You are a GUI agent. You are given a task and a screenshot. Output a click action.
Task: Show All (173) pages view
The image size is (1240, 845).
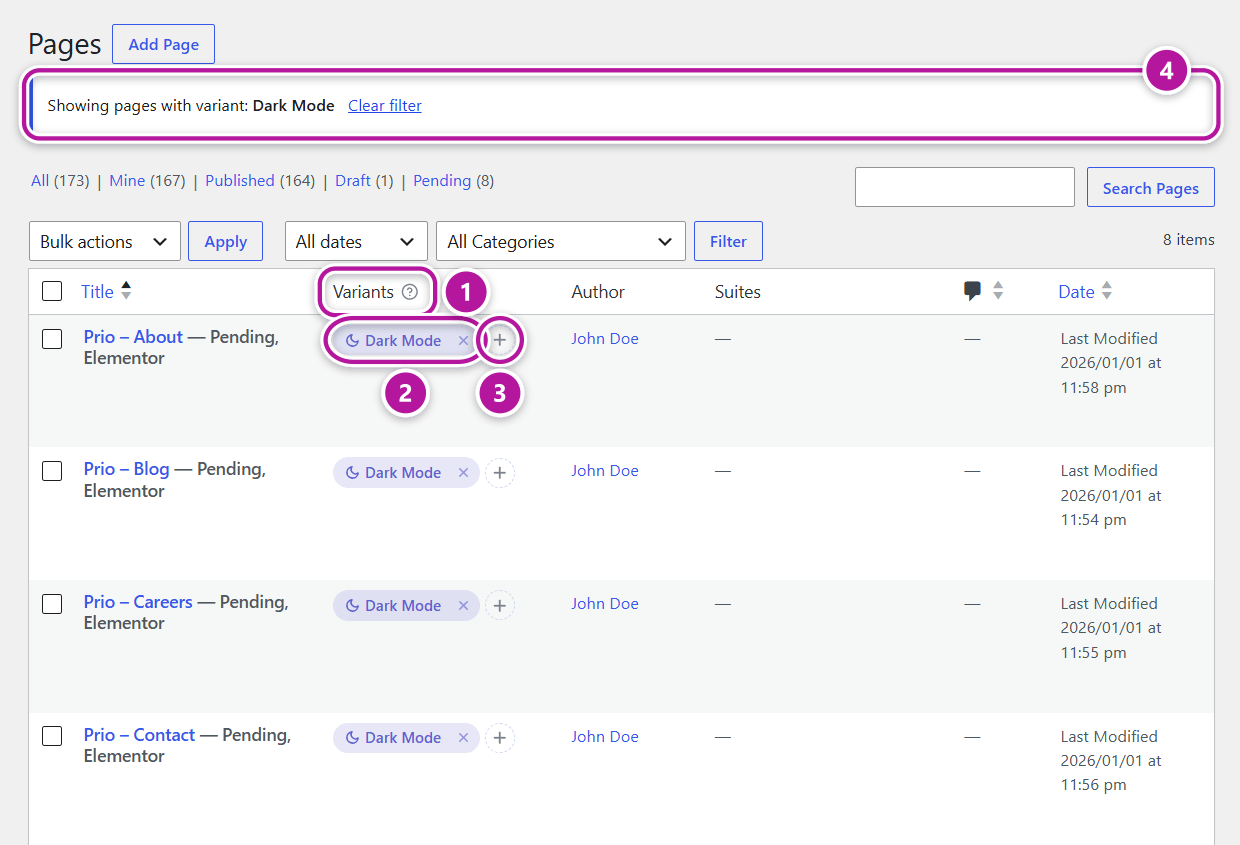[x=60, y=181]
